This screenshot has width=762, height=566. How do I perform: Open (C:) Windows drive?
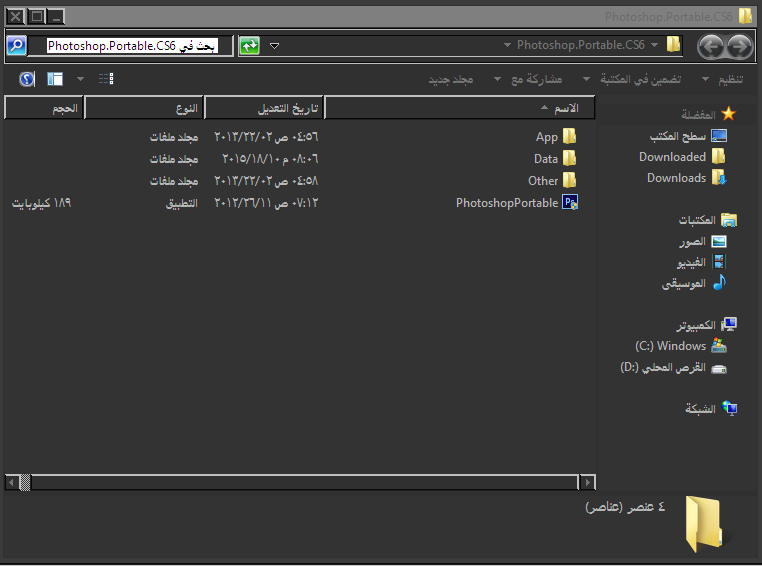(670, 346)
